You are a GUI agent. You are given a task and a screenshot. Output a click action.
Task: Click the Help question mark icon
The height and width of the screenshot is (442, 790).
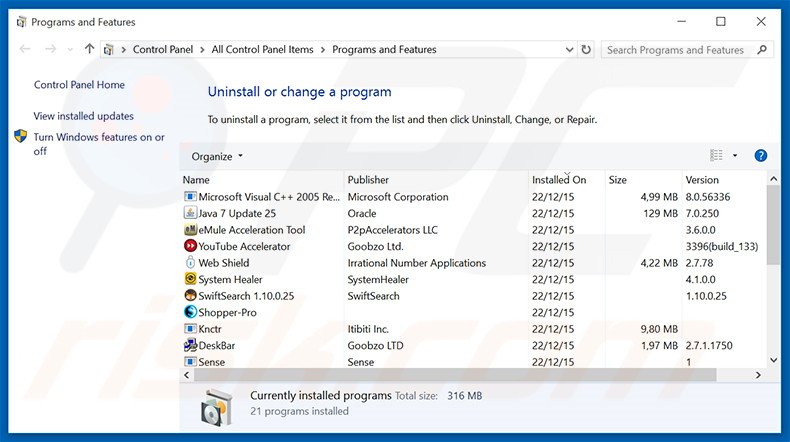click(760, 156)
